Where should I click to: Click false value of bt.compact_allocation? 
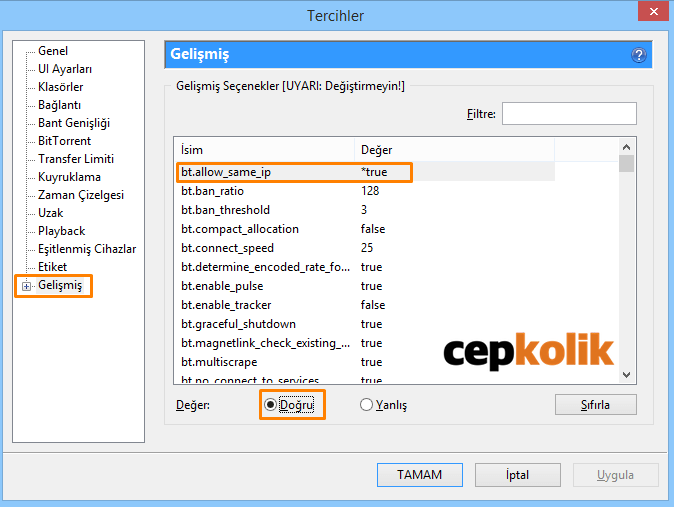373,229
